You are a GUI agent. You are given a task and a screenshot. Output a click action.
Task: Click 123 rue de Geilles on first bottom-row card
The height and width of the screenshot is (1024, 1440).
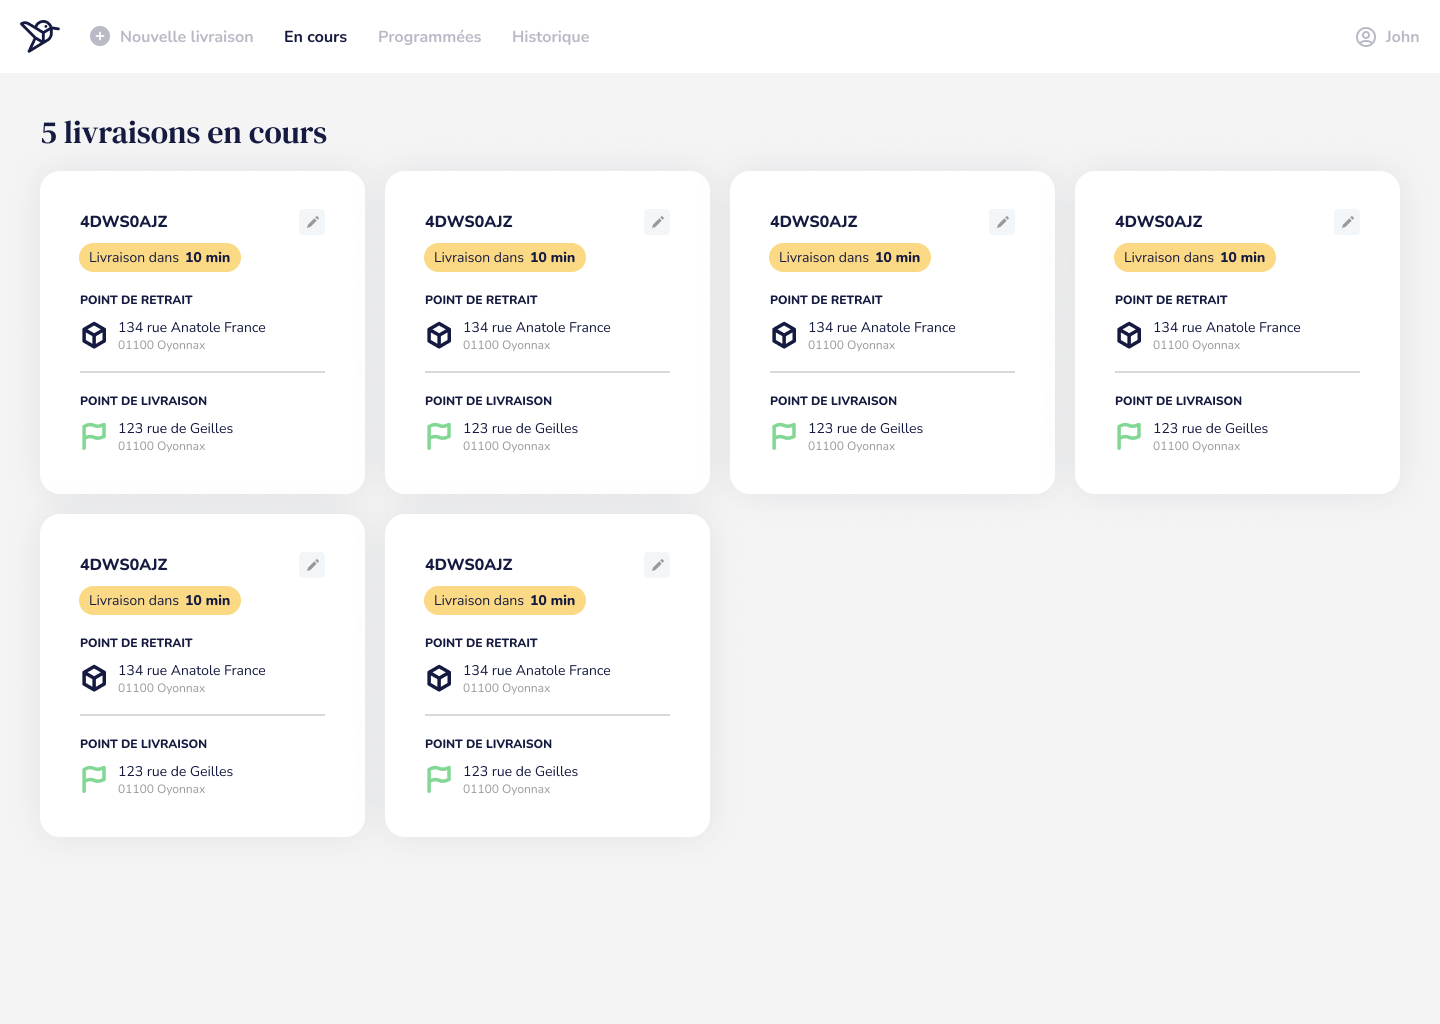tap(175, 771)
